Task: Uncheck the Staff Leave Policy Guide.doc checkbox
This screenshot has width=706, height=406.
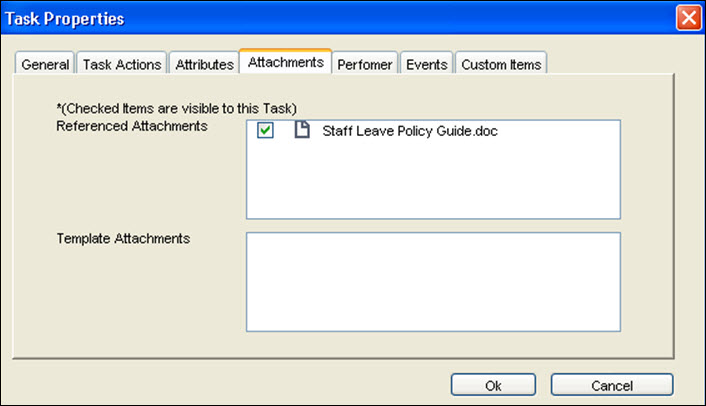Action: click(x=265, y=131)
